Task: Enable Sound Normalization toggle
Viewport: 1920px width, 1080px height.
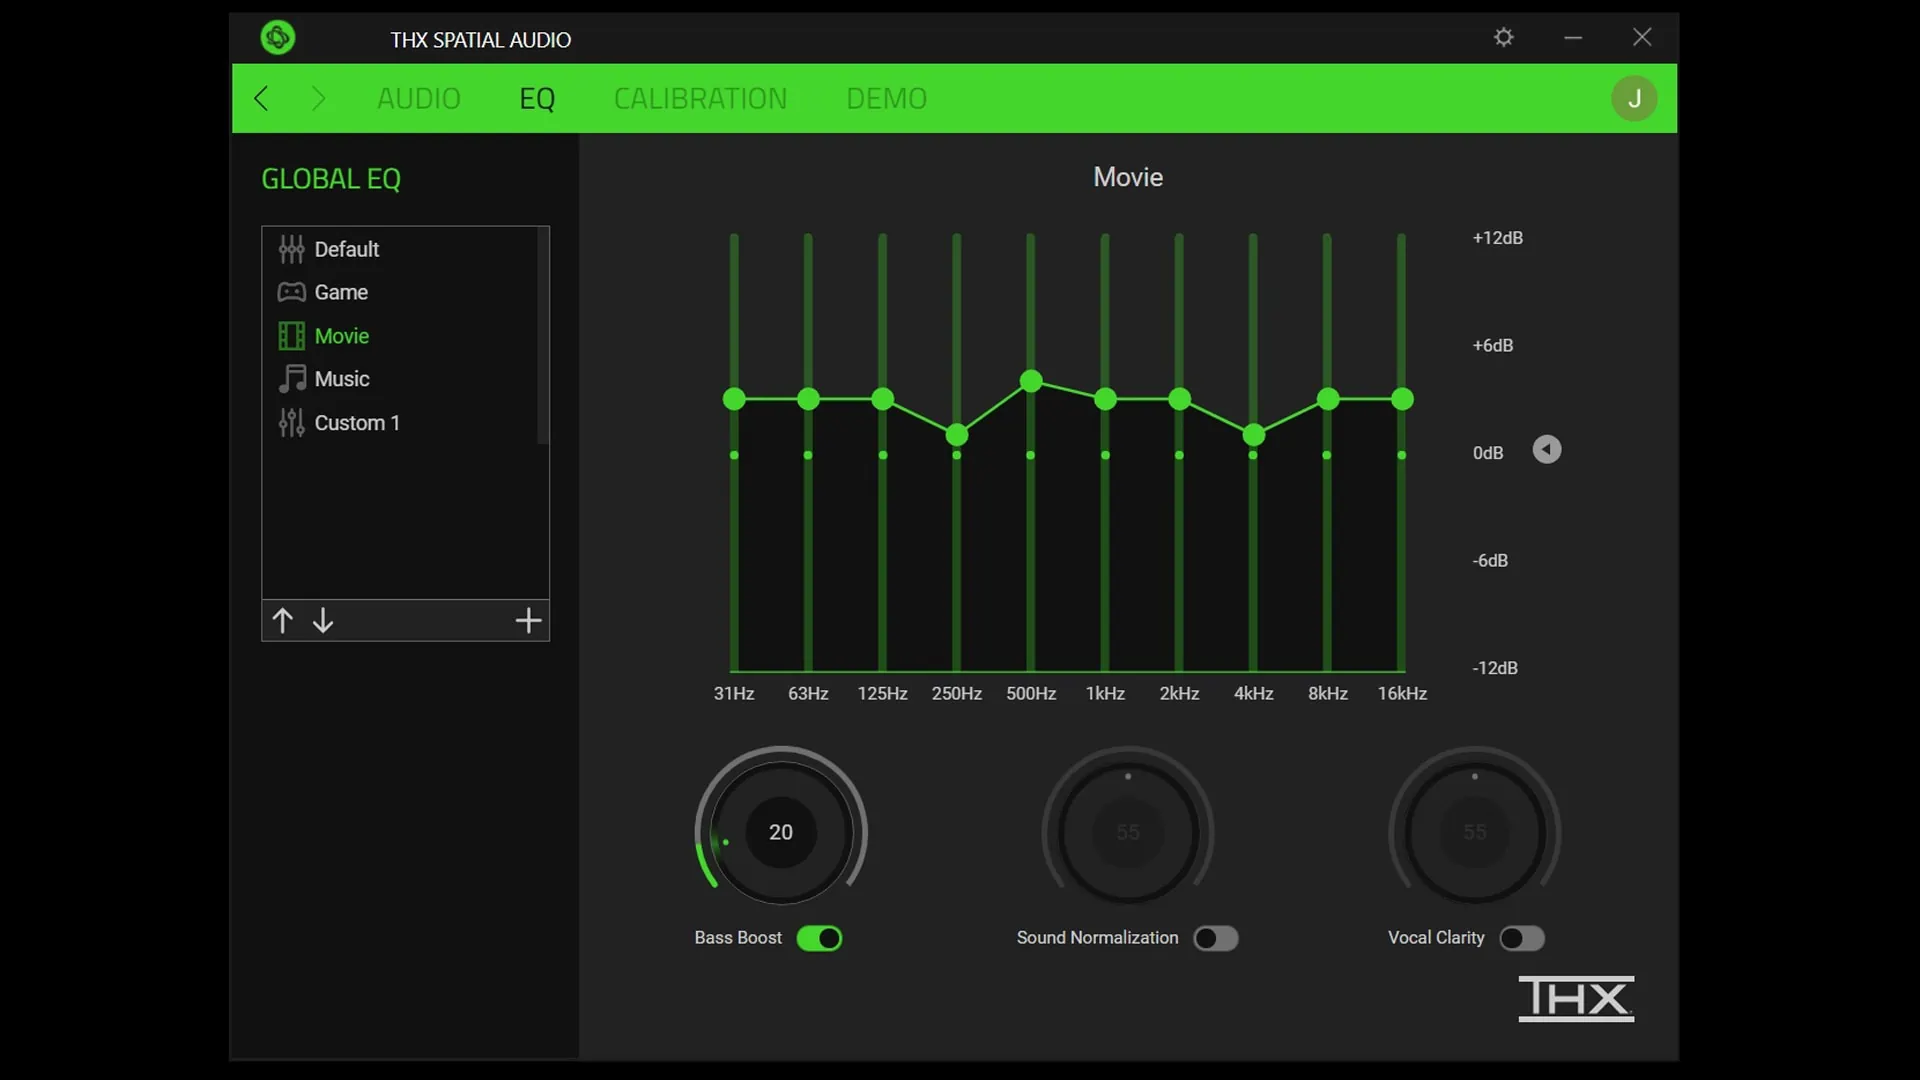Action: 1213,938
